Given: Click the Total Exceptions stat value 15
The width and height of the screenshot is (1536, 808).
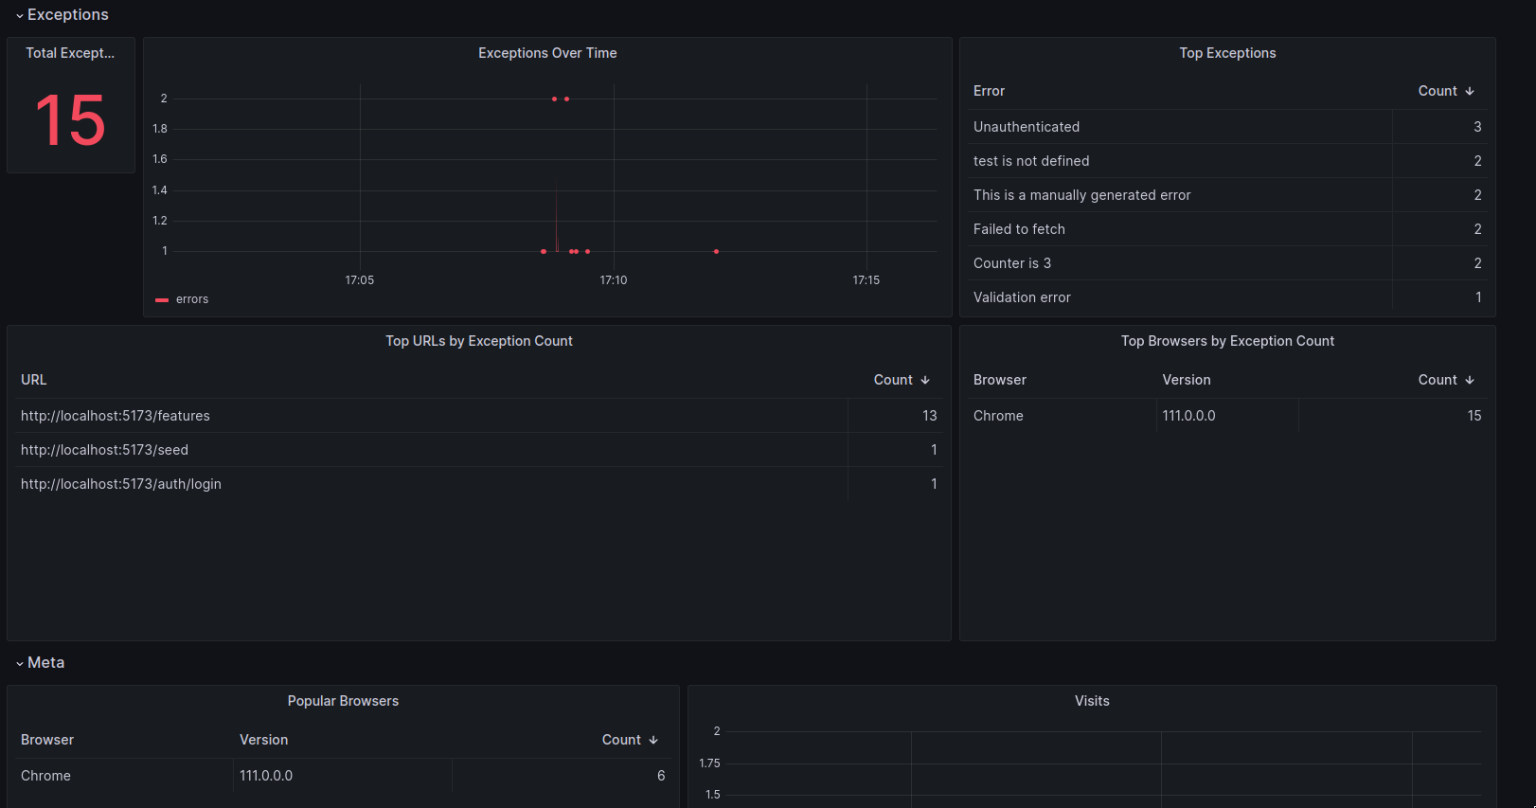Looking at the screenshot, I should tap(70, 120).
